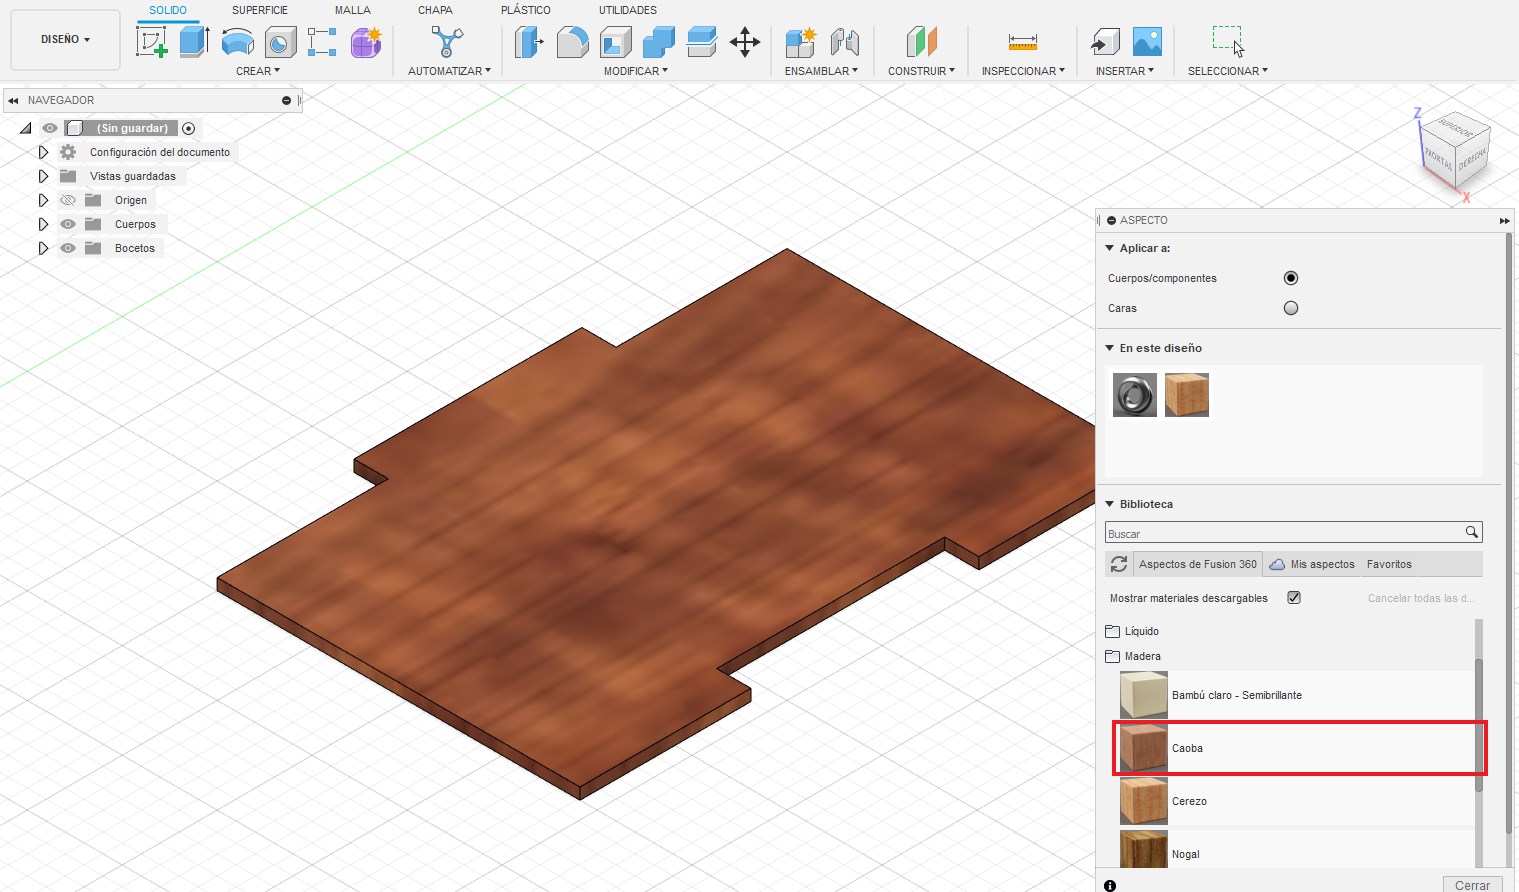Select the Press Pull tool icon
This screenshot has height=892, width=1519.
(x=529, y=42)
